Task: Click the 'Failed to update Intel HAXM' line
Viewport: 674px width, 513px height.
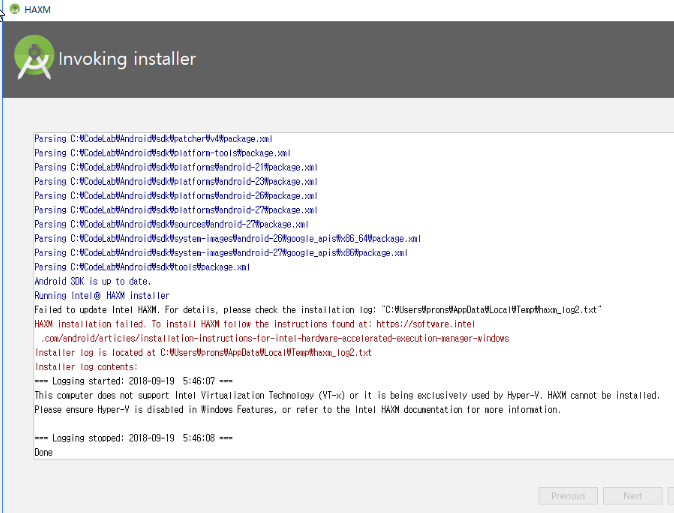Action: click(x=318, y=310)
